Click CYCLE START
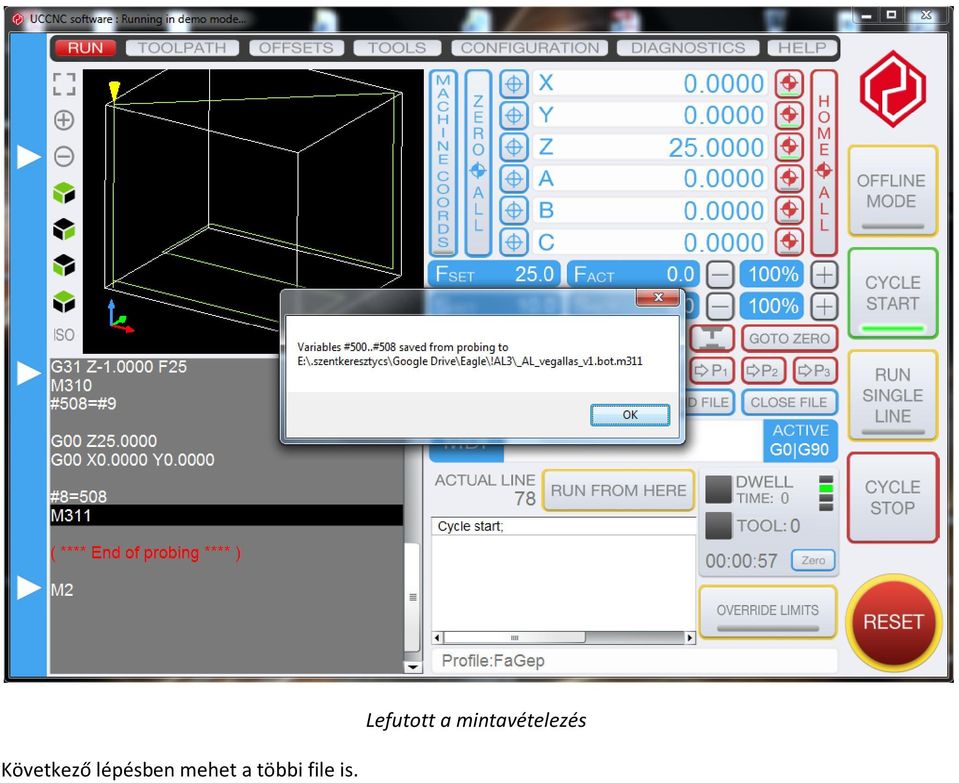The height and width of the screenshot is (783, 959). 892,293
